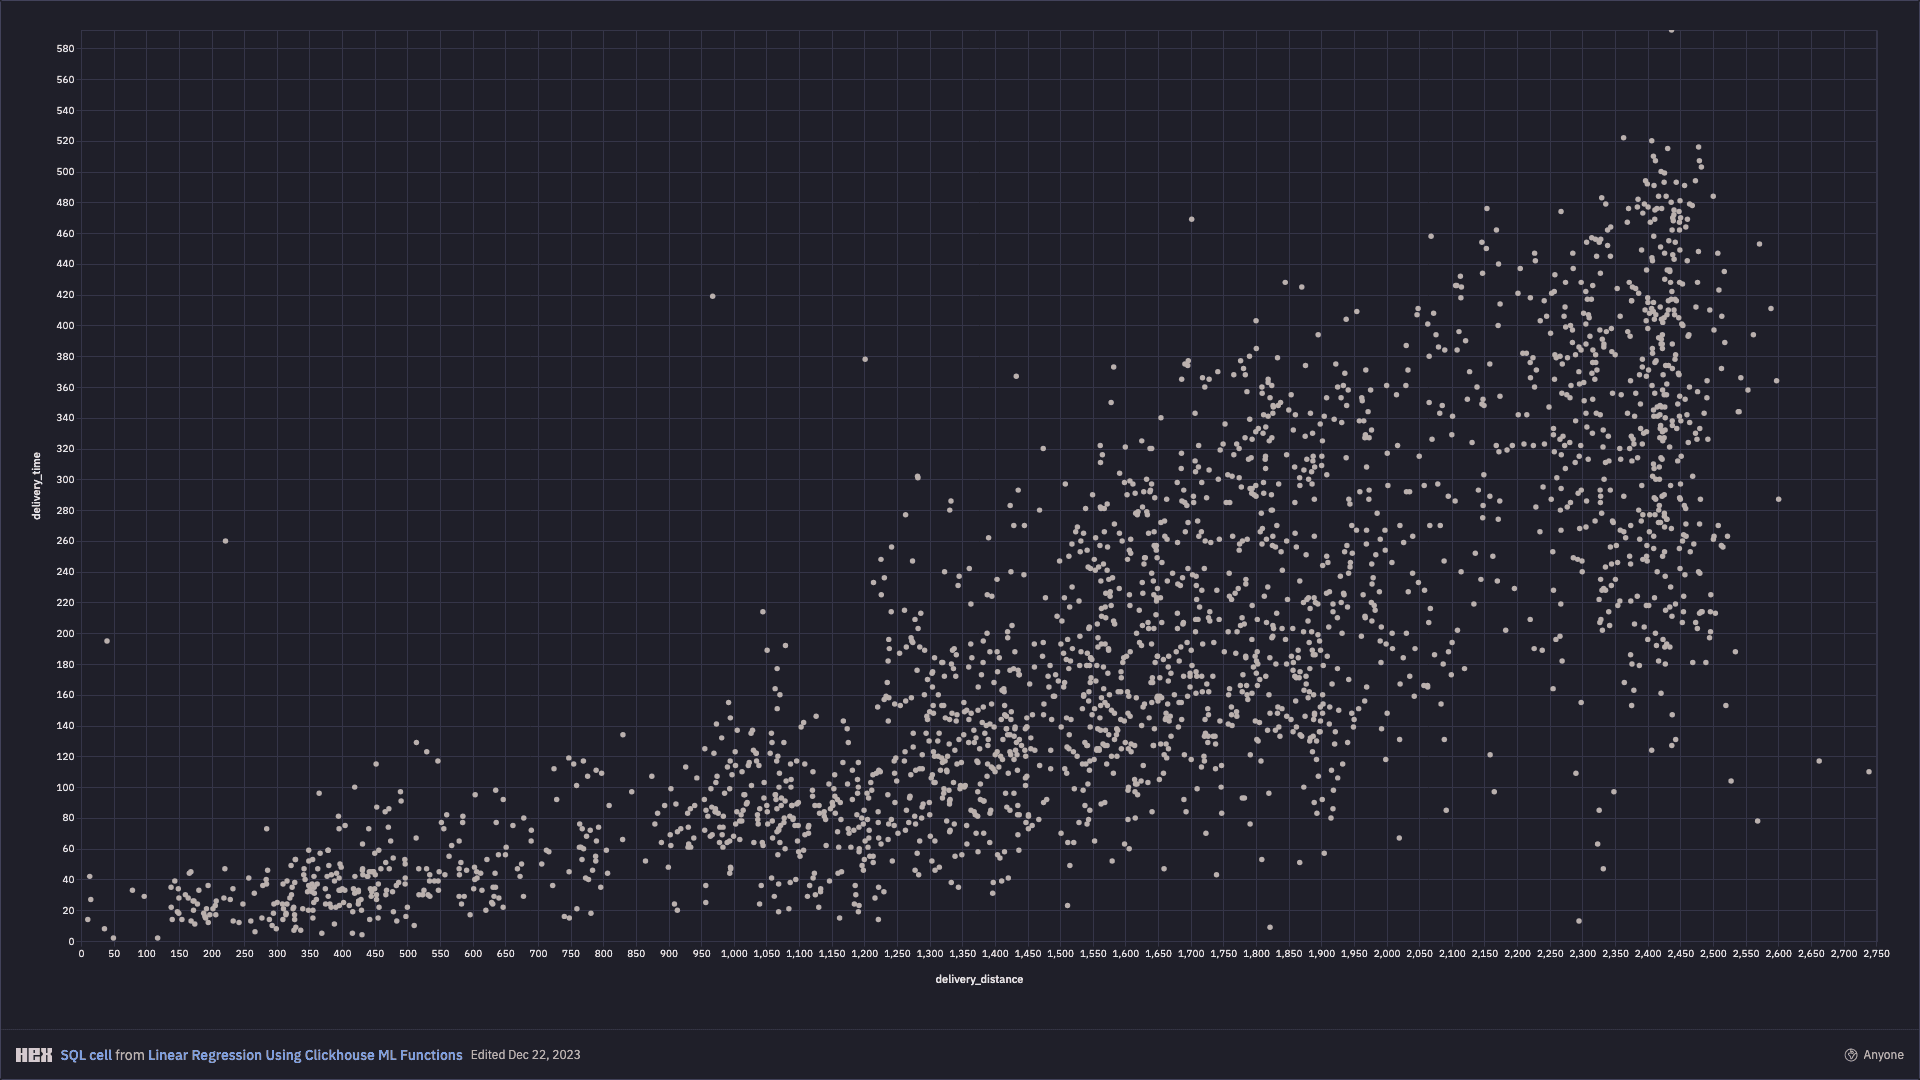Click the outlier point near distance 220, time 260
The width and height of the screenshot is (1920, 1080).
(x=225, y=541)
